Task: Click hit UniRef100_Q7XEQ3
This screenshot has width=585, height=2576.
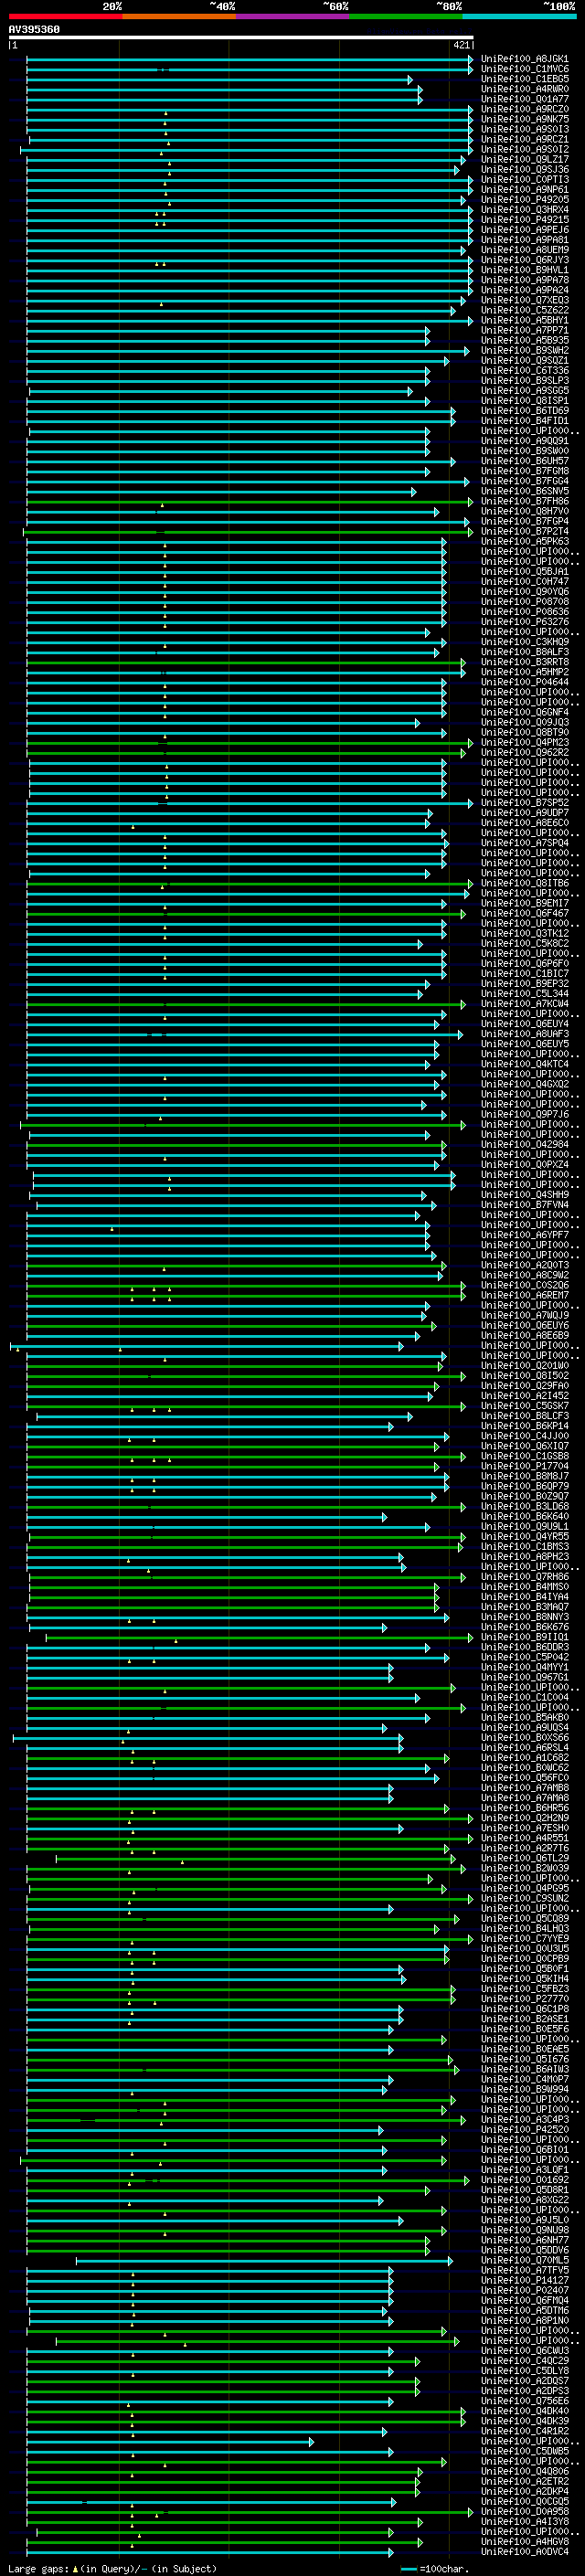Action: pyautogui.click(x=525, y=300)
